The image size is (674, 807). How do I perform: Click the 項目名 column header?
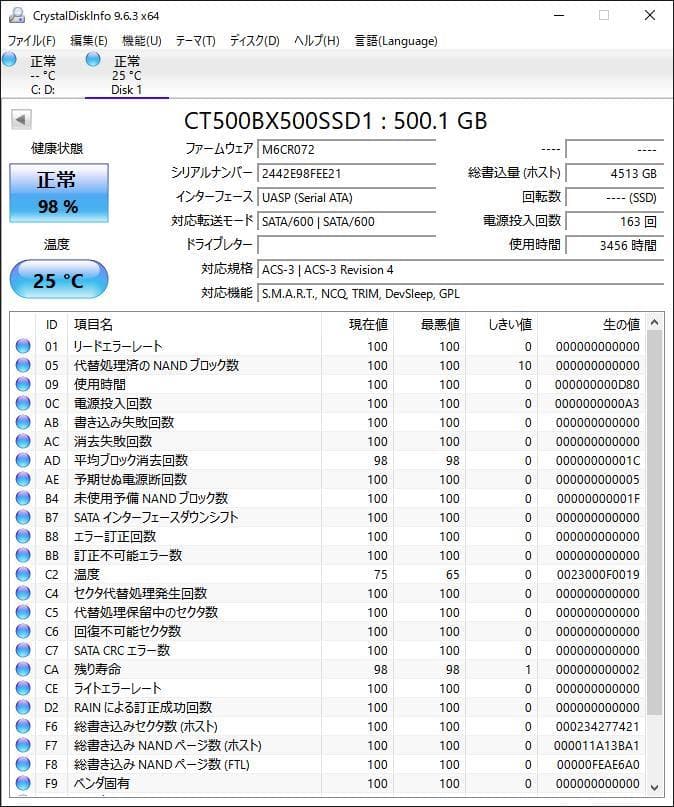[x=194, y=325]
